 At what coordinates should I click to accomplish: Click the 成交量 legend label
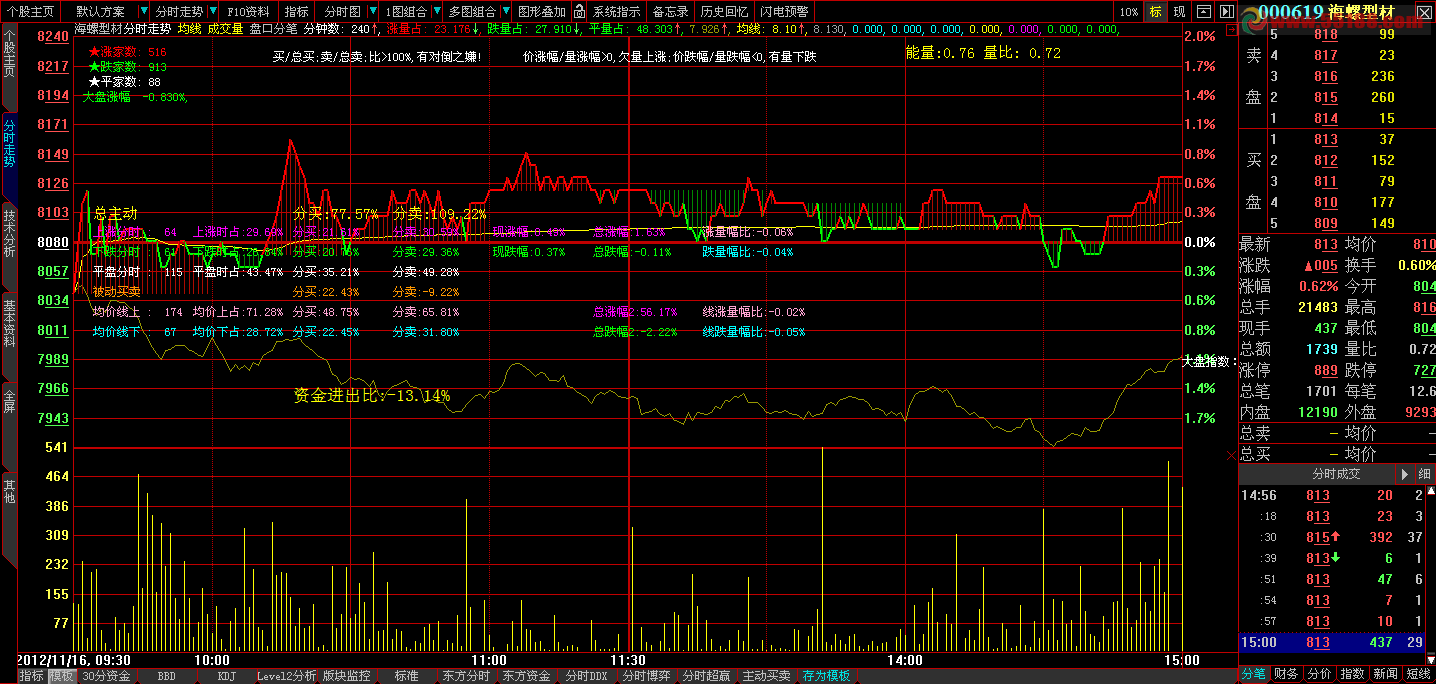pyautogui.click(x=226, y=29)
